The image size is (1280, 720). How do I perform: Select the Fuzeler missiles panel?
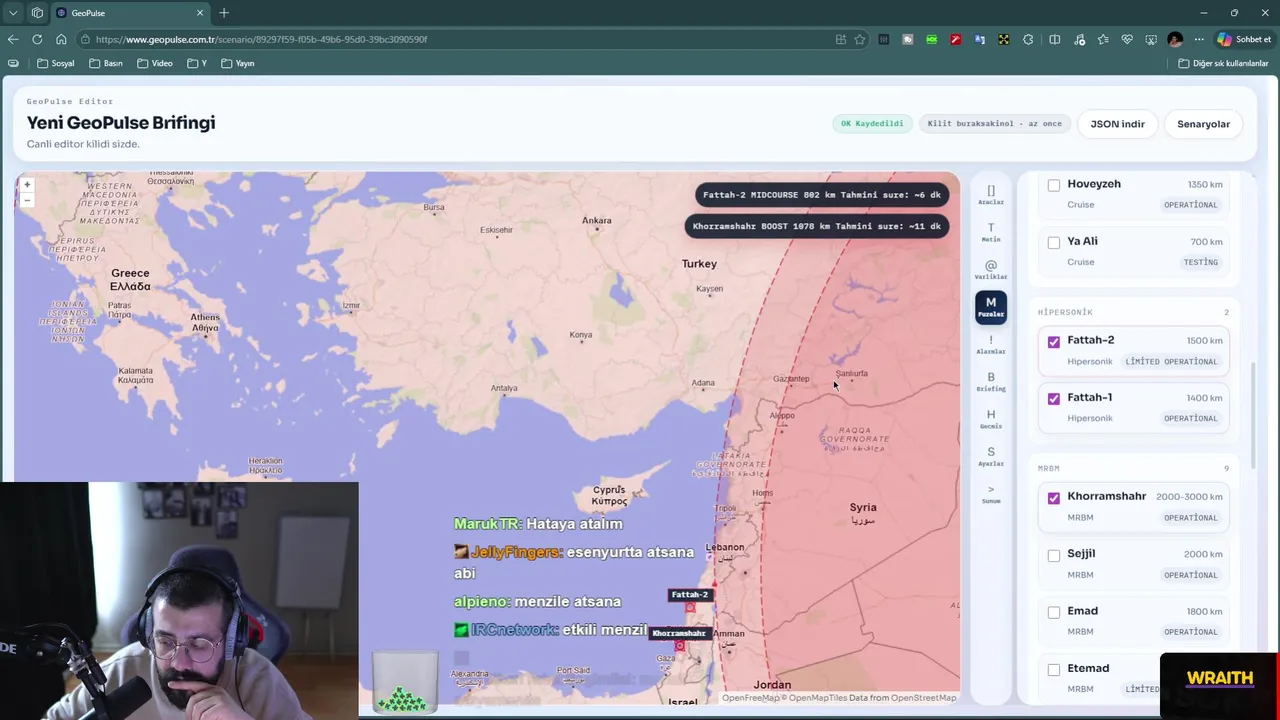point(991,307)
